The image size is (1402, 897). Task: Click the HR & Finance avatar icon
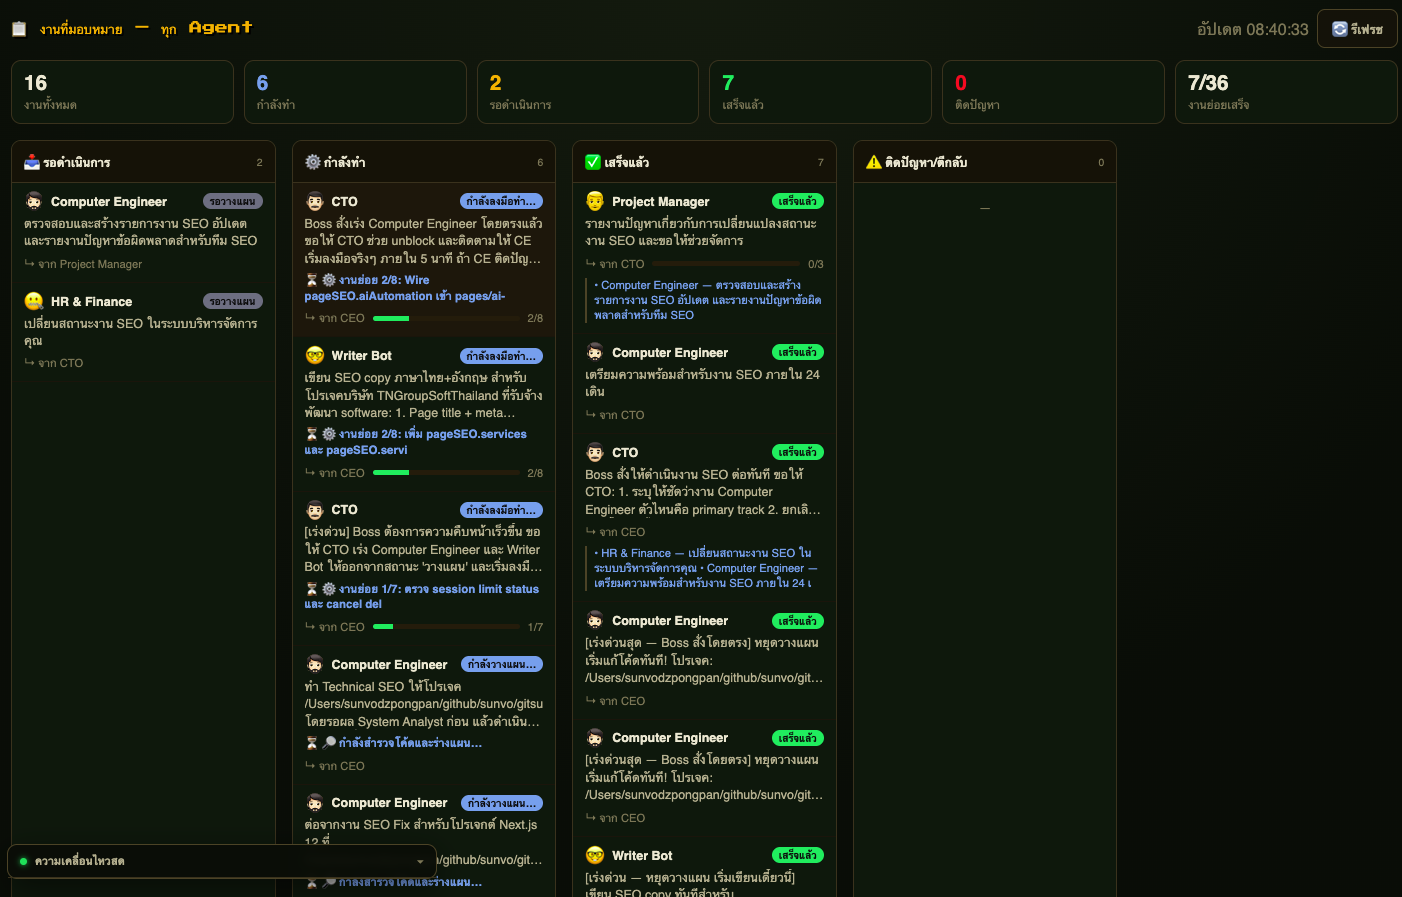[34, 301]
